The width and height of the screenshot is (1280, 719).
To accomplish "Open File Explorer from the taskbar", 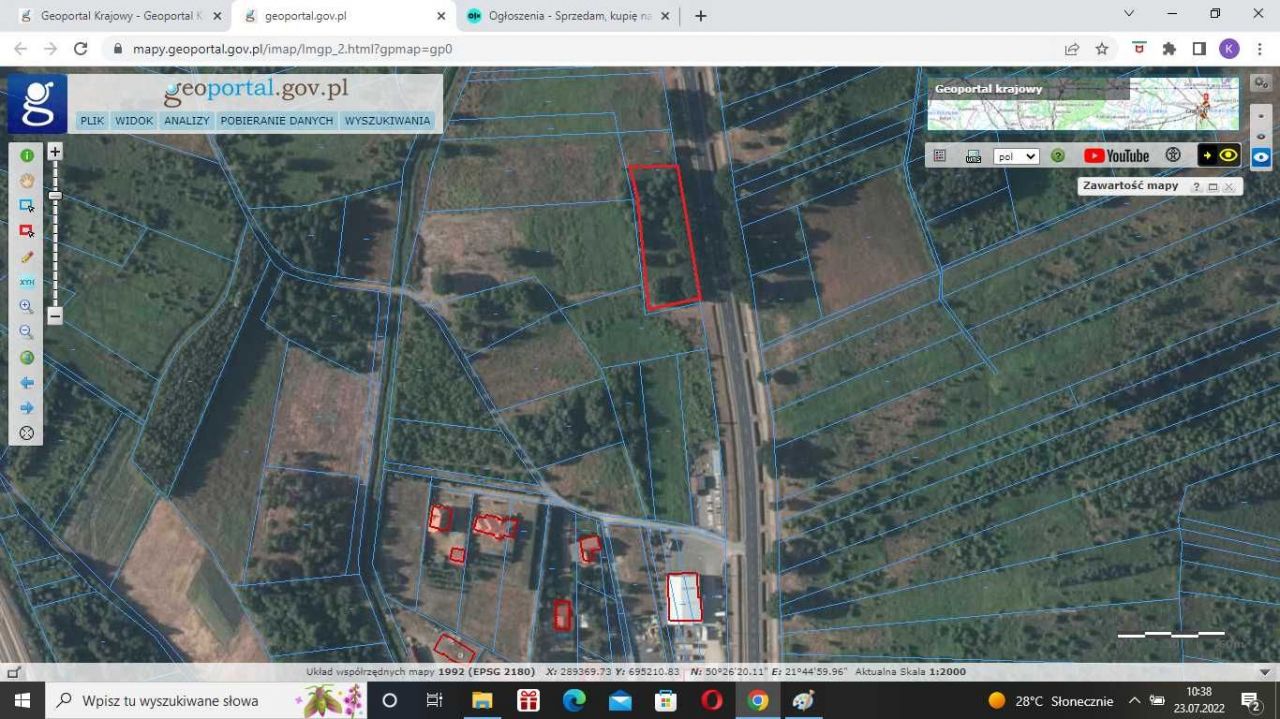I will (482, 700).
